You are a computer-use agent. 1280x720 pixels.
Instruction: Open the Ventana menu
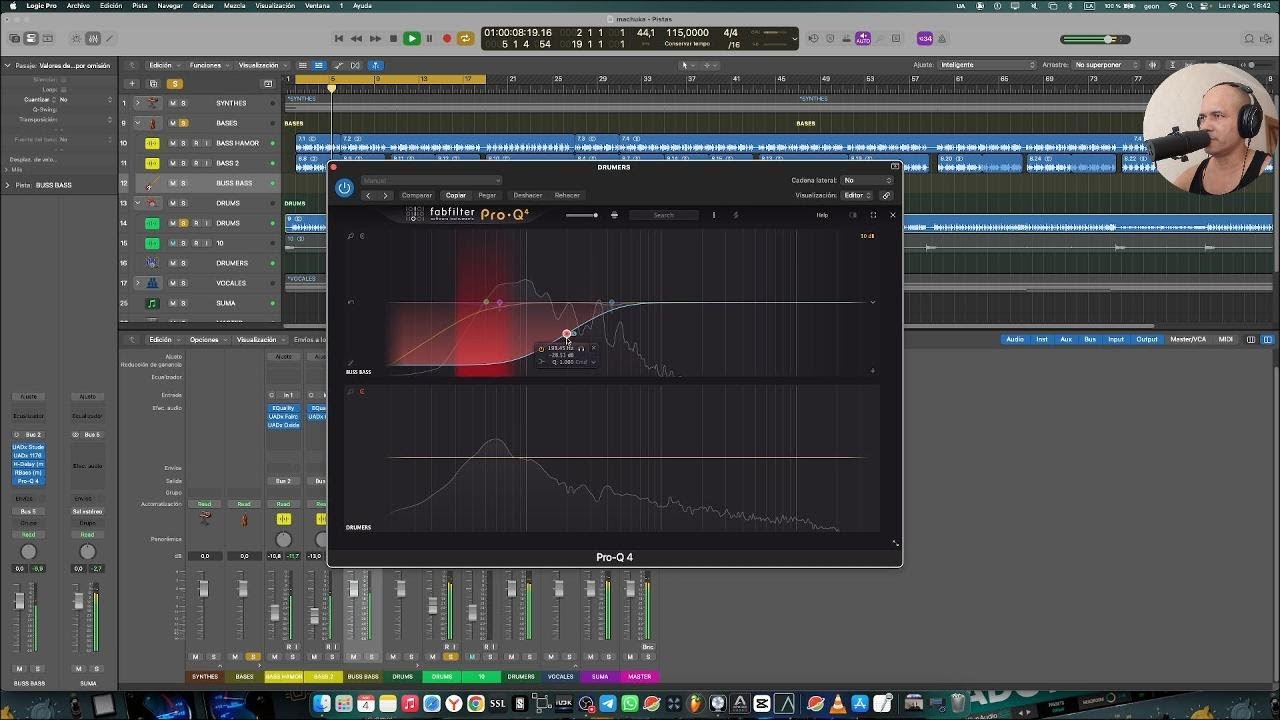pyautogui.click(x=317, y=6)
